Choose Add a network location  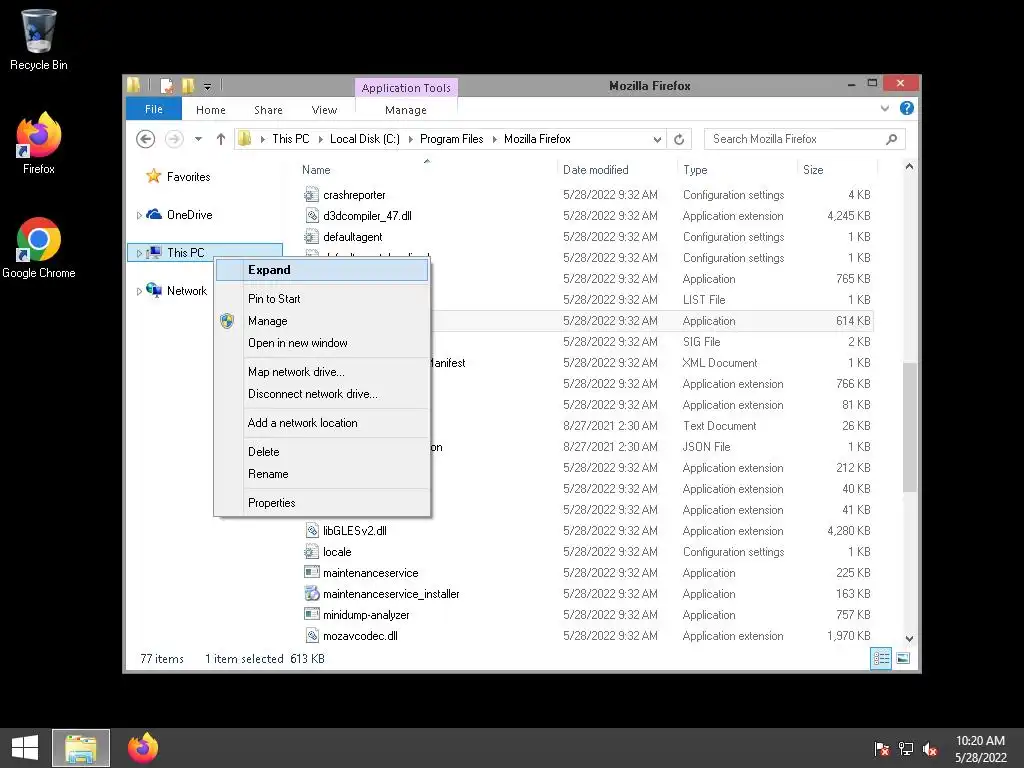(x=322, y=423)
